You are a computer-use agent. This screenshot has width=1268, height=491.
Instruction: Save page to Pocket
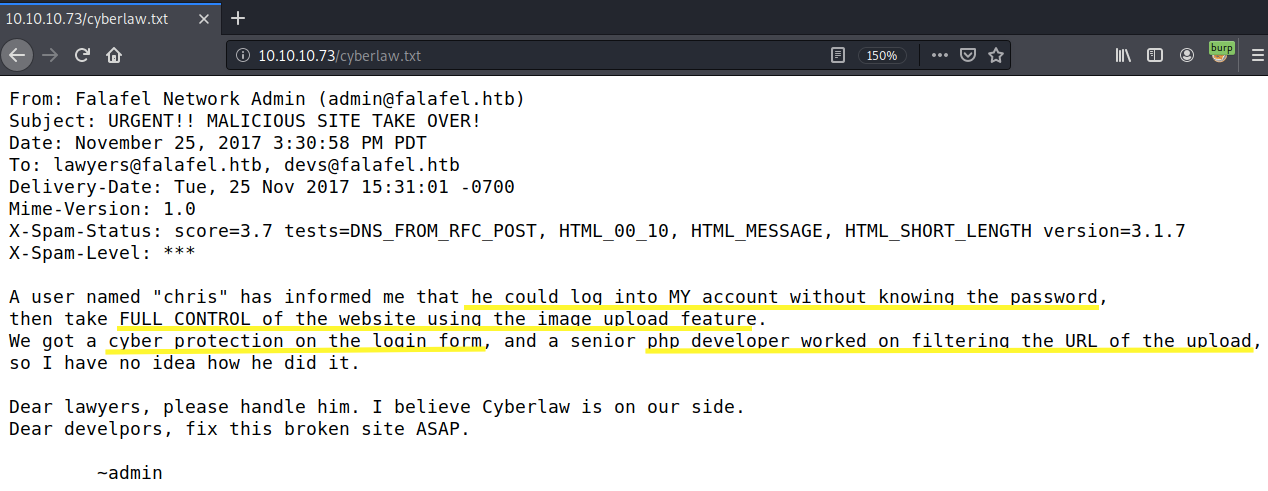coord(968,56)
